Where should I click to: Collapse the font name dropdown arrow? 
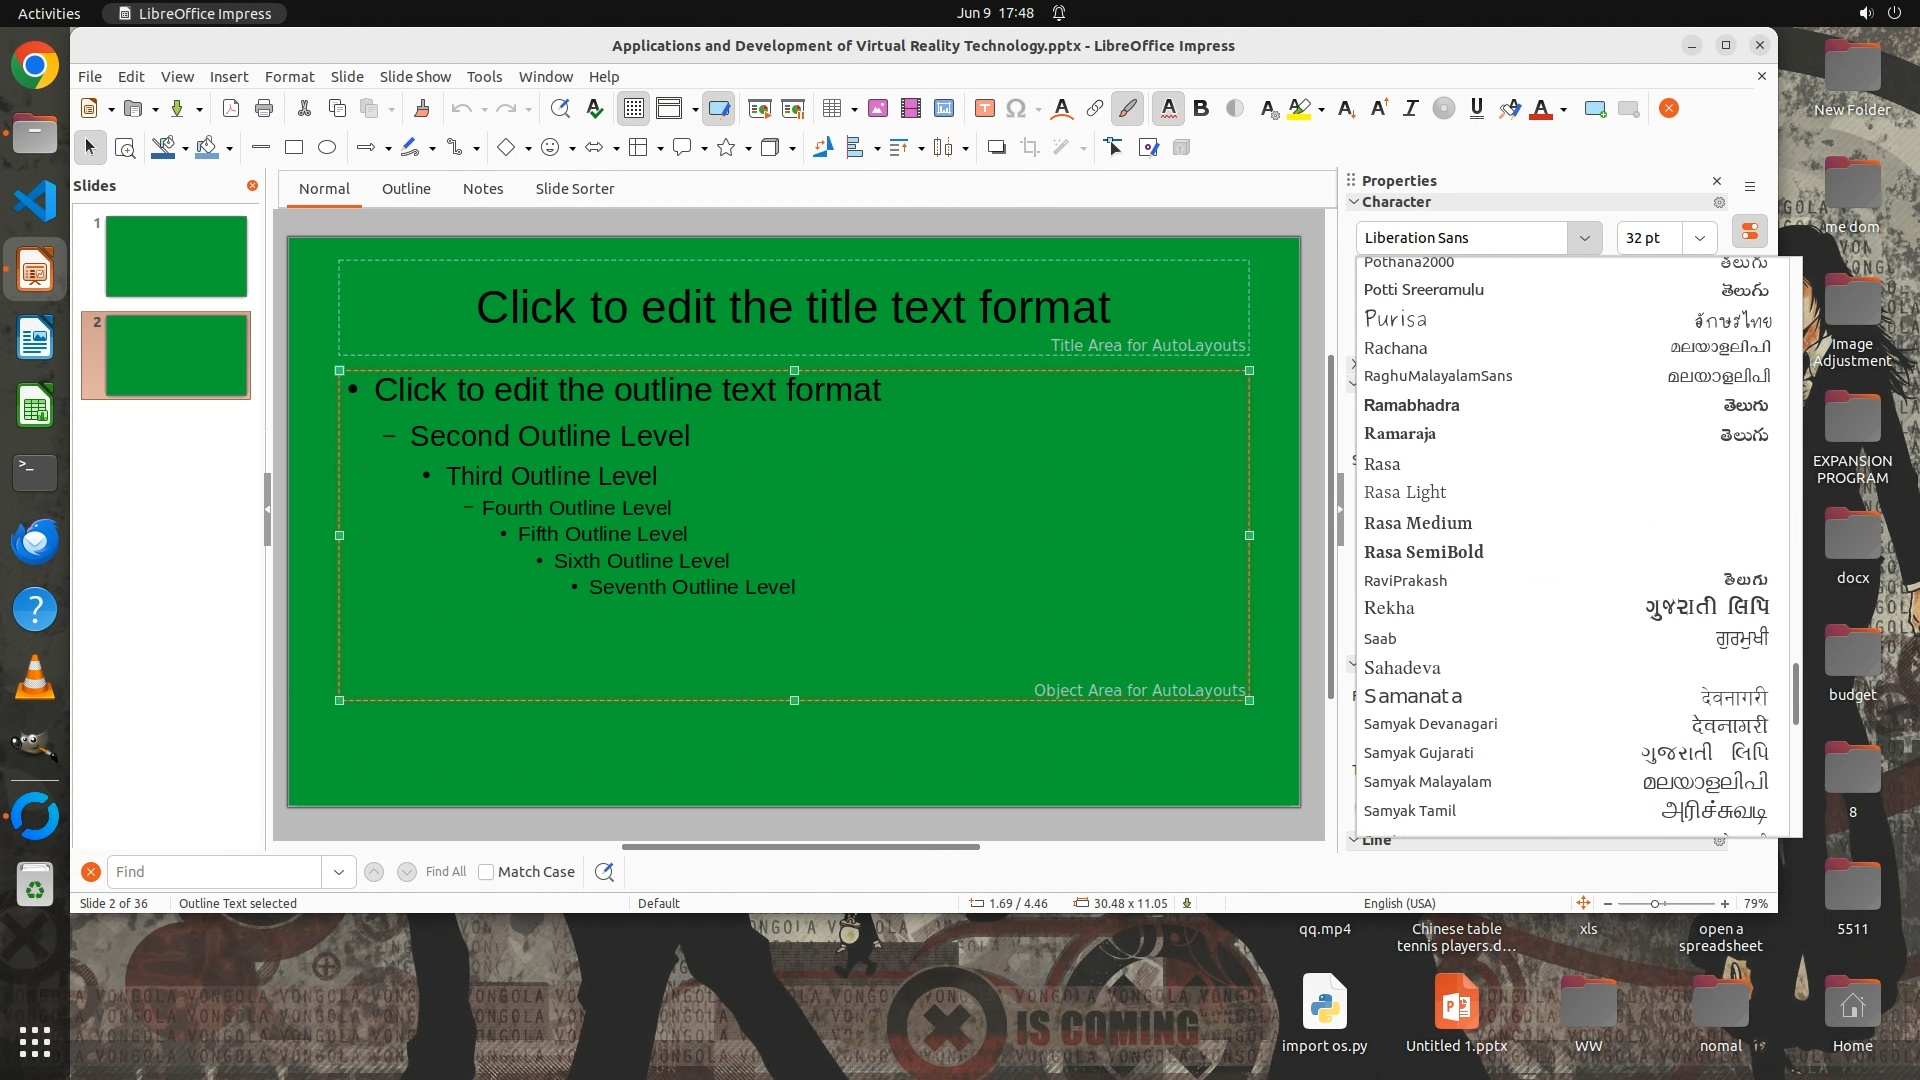[1584, 238]
